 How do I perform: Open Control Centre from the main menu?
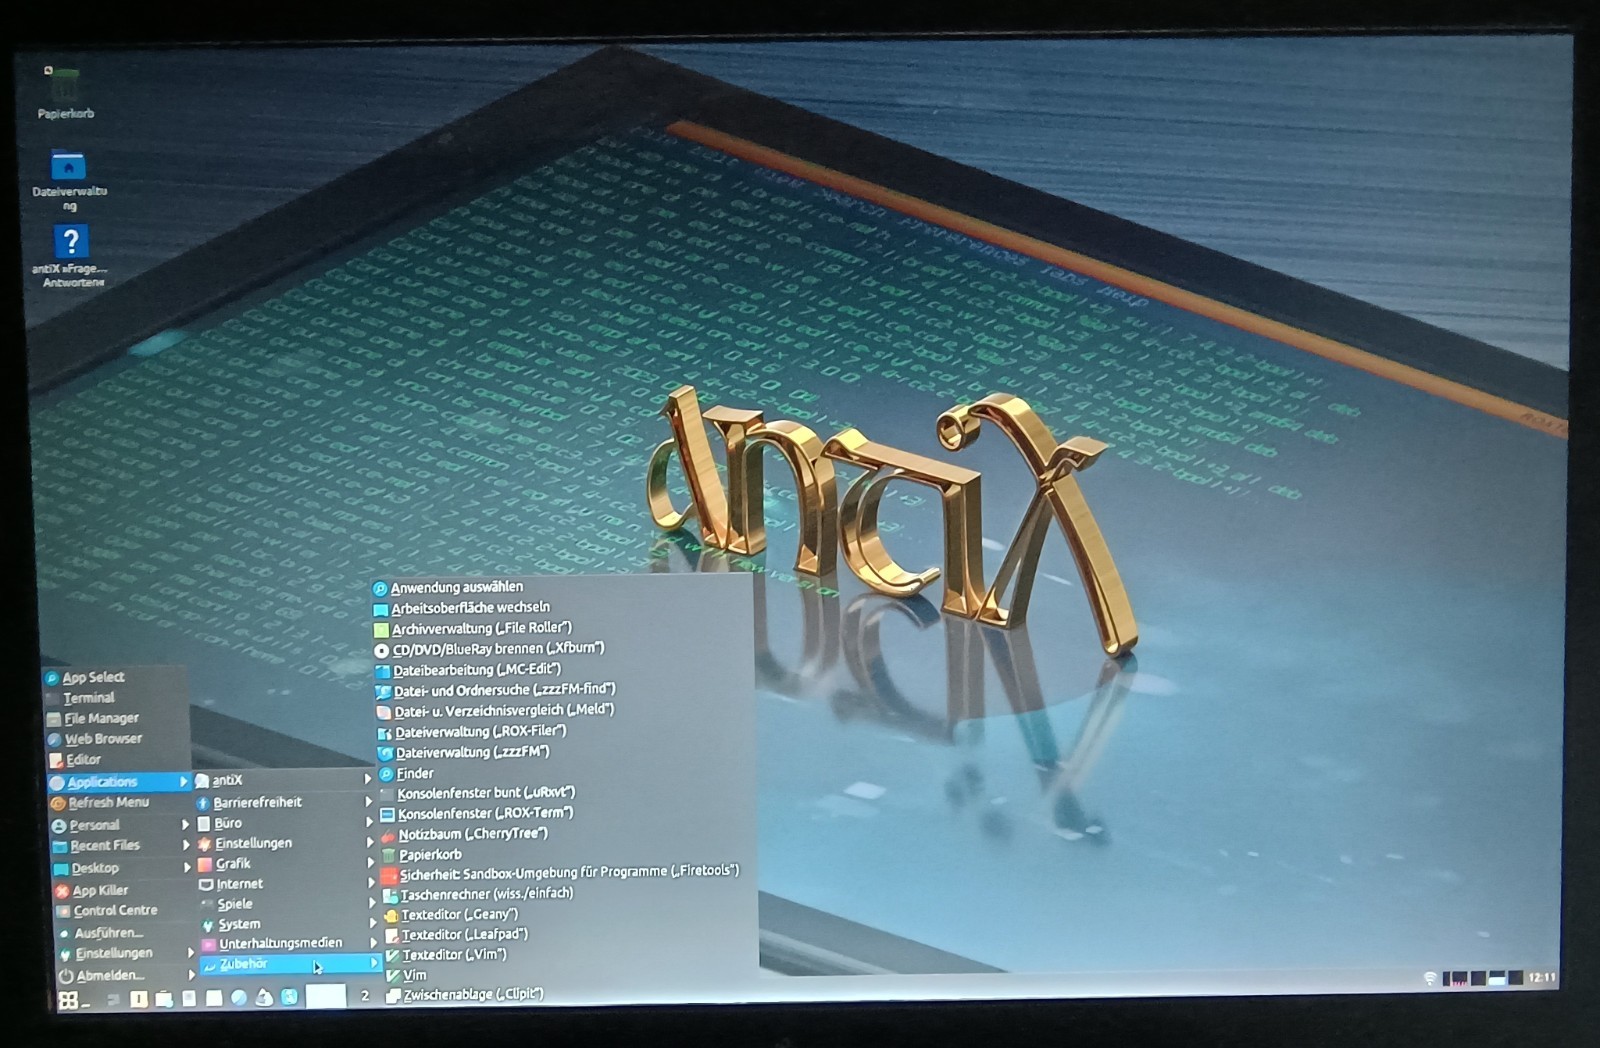point(123,911)
